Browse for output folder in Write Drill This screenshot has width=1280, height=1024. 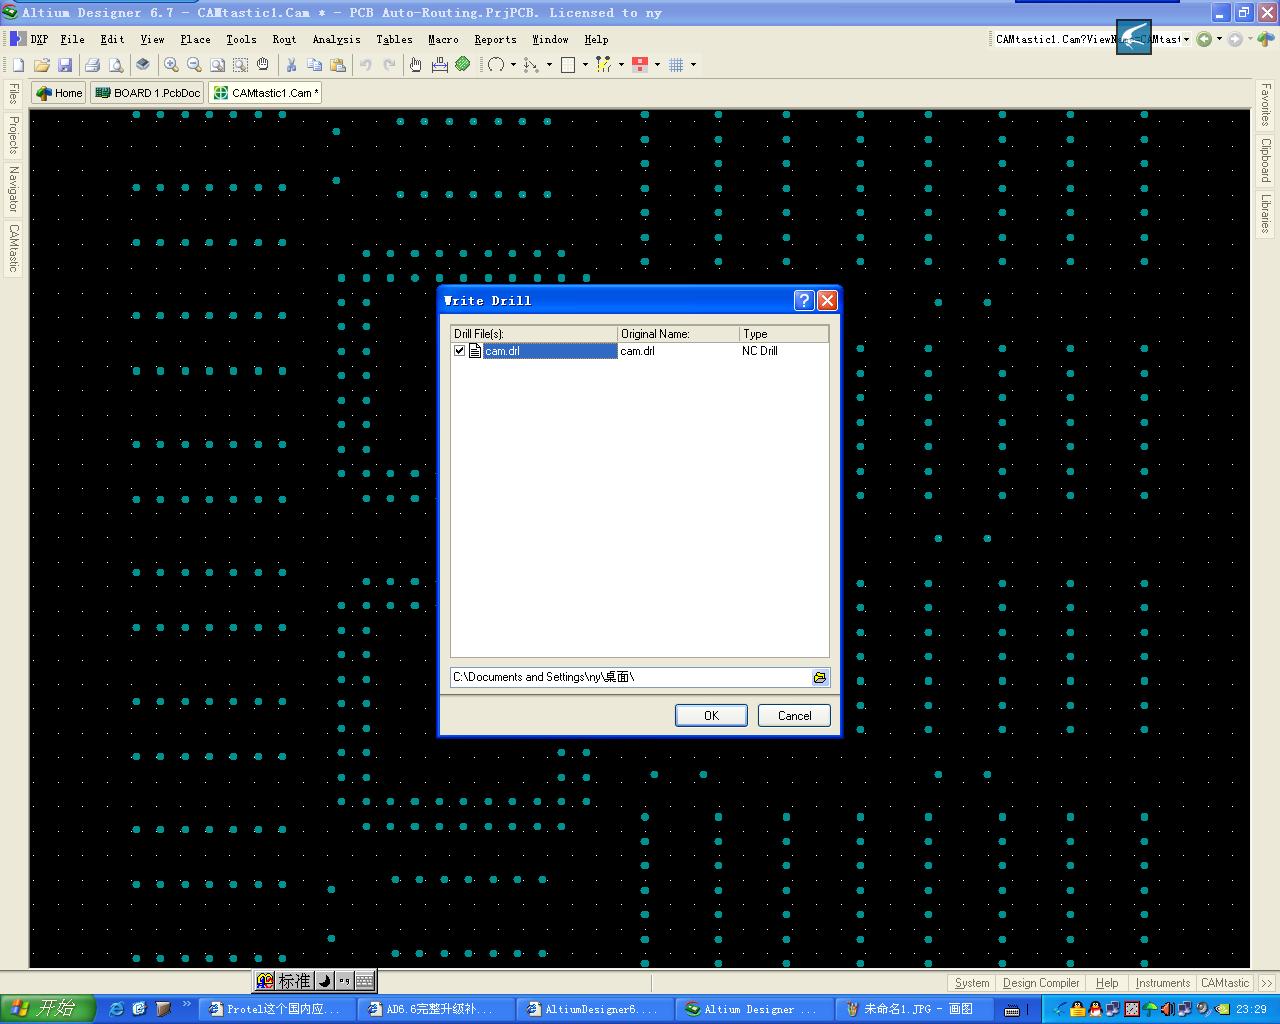(x=820, y=677)
